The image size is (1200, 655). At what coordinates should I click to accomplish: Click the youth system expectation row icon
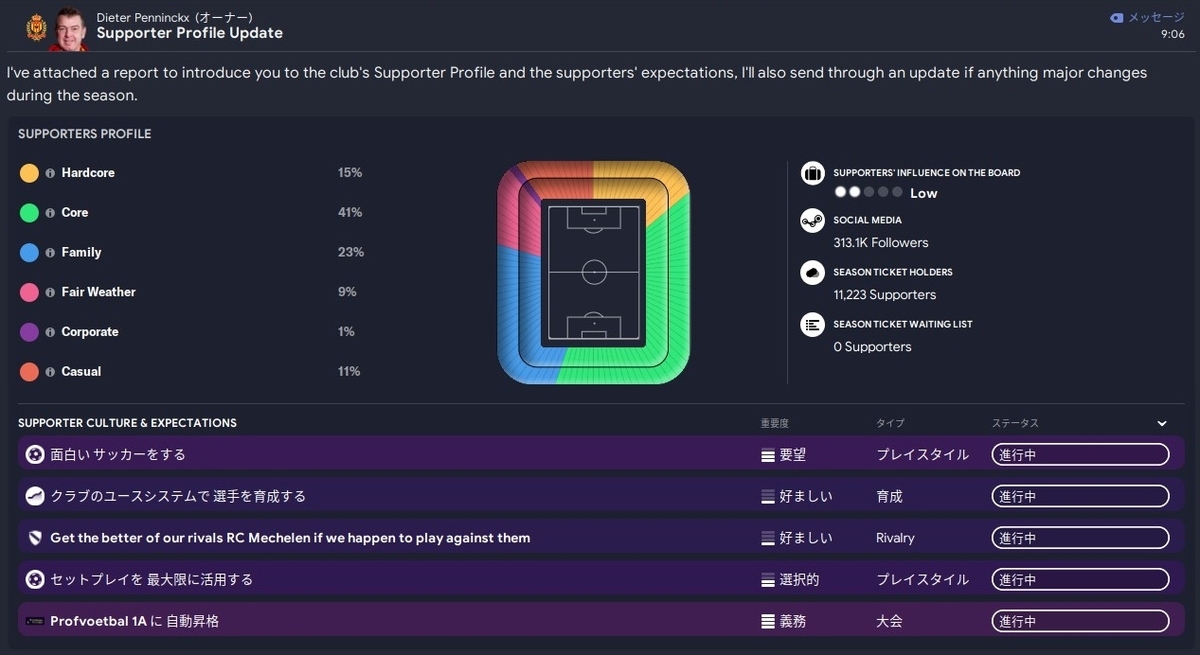coord(35,496)
